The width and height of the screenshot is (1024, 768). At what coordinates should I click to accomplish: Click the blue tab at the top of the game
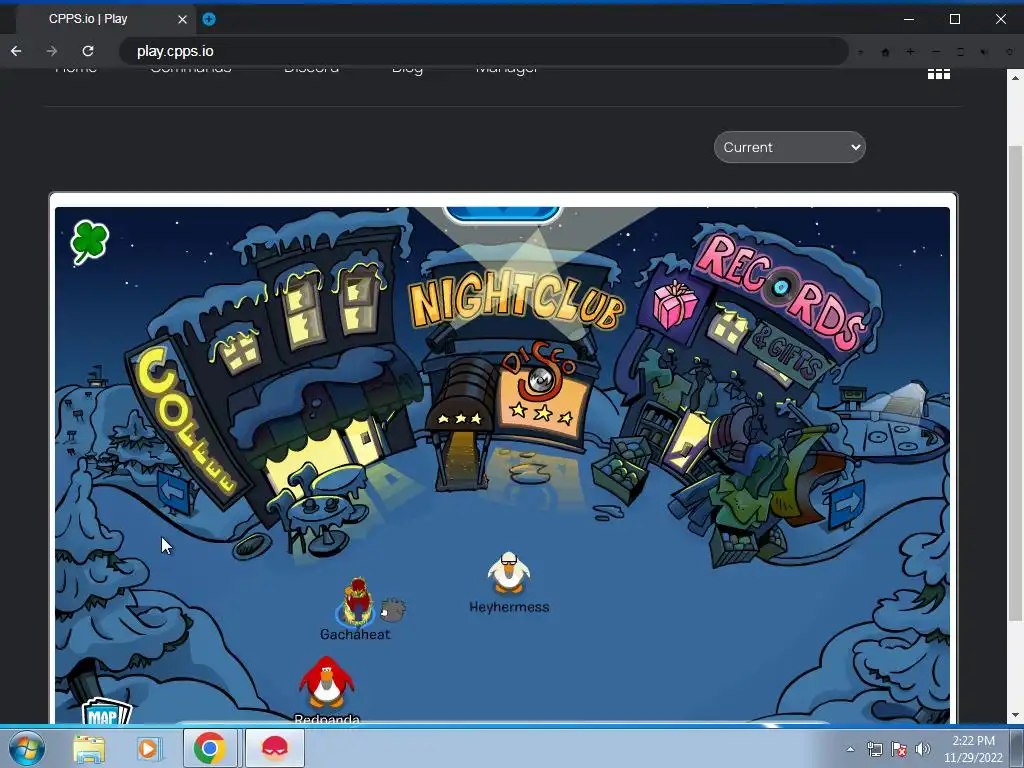pyautogui.click(x=502, y=213)
